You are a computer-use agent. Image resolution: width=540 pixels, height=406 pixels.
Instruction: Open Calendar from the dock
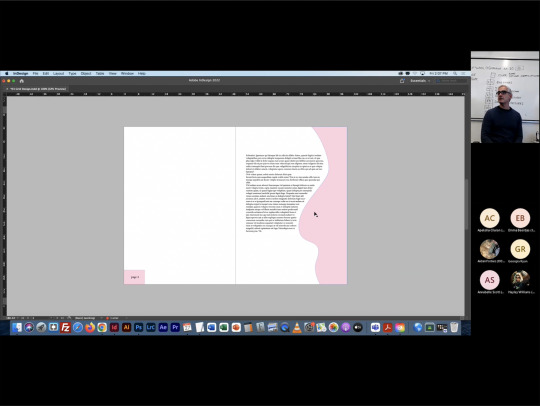[x=187, y=327]
